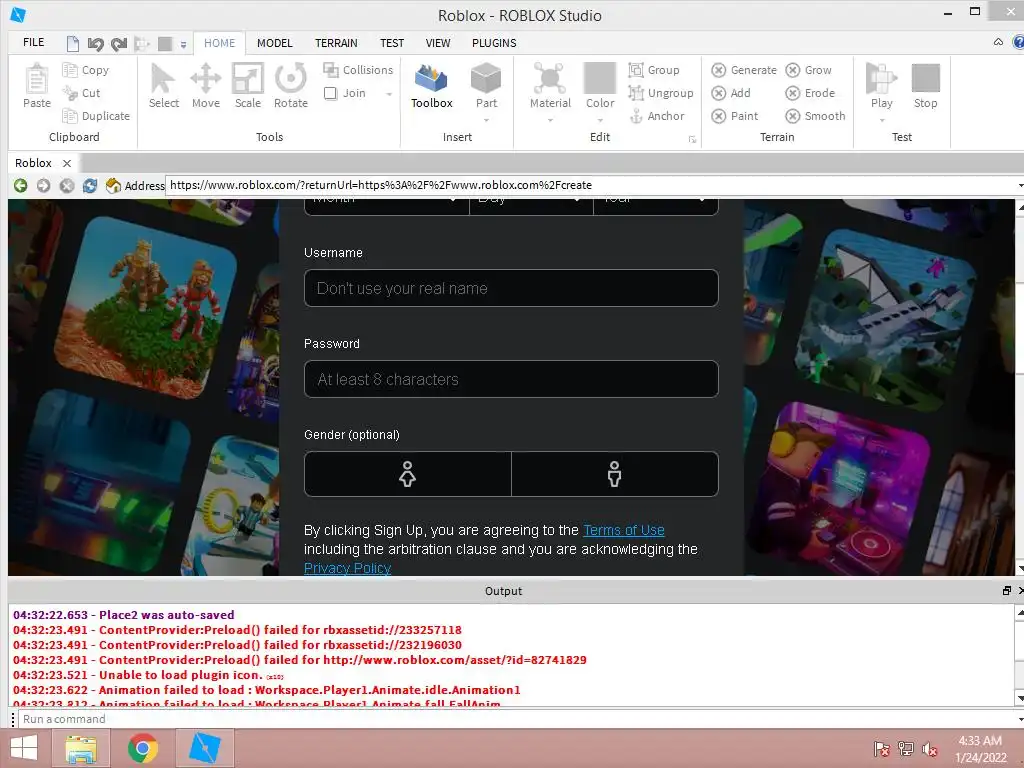
Task: Click the browser Back arrow button
Action: tap(20, 185)
